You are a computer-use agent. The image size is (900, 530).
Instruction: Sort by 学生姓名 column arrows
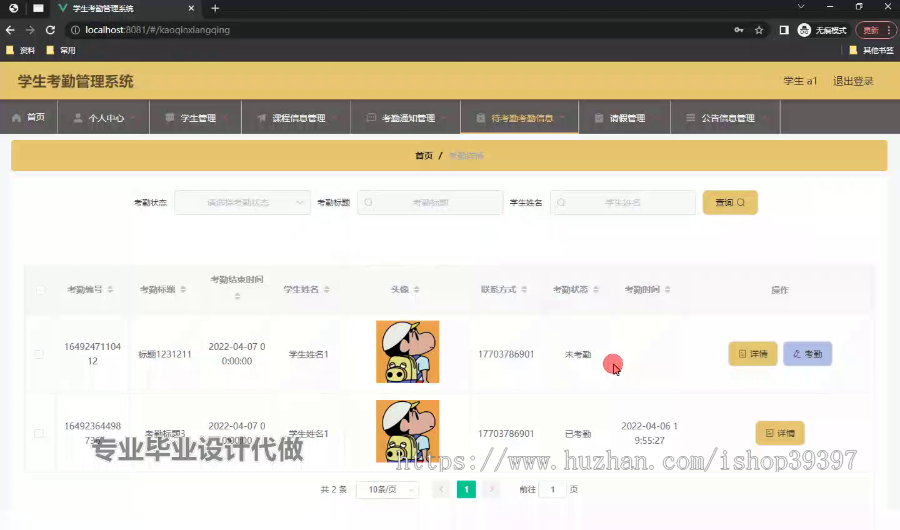pyautogui.click(x=327, y=289)
